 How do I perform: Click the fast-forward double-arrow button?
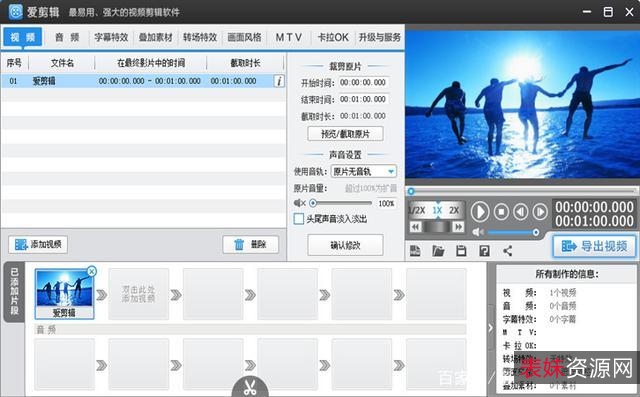(x=458, y=226)
